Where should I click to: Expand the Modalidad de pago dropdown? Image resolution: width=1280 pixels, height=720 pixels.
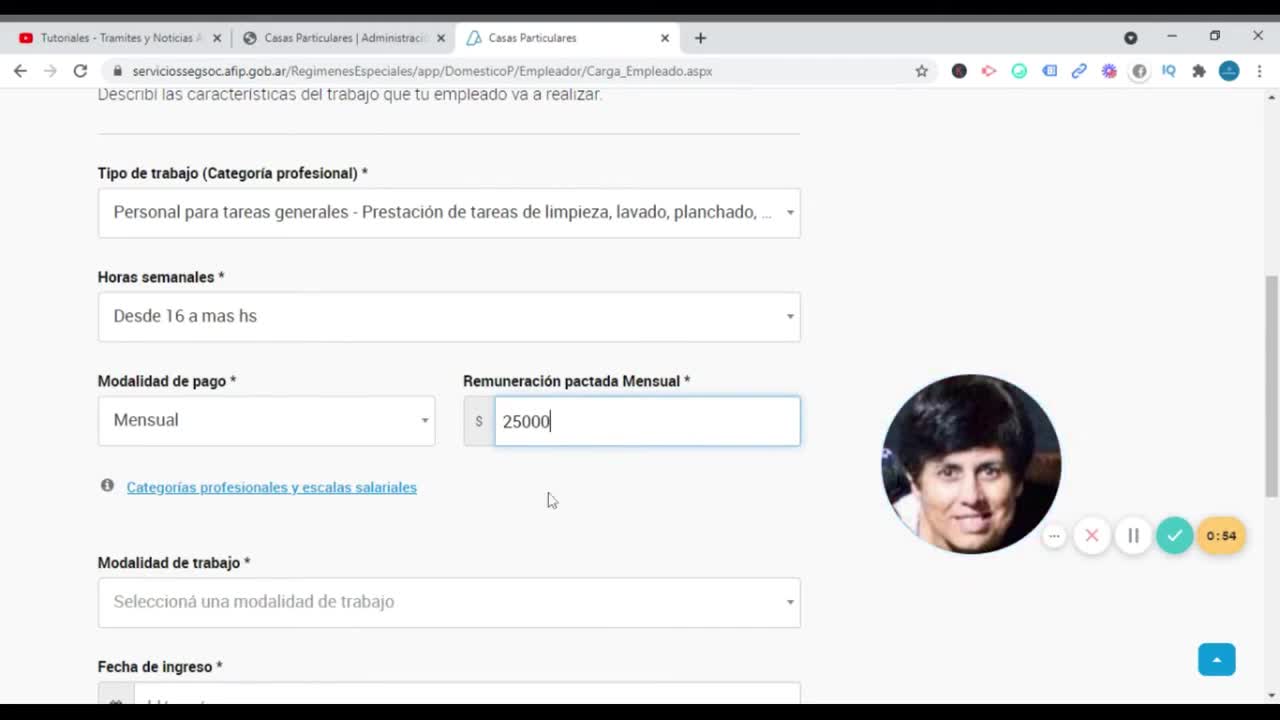click(x=266, y=421)
